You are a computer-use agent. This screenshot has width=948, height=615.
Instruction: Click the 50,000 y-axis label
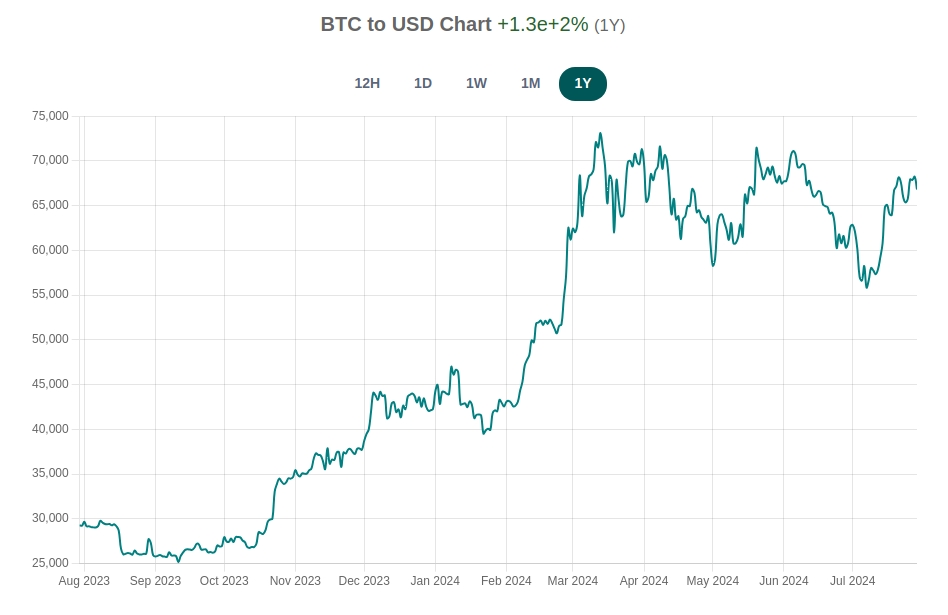[50, 339]
